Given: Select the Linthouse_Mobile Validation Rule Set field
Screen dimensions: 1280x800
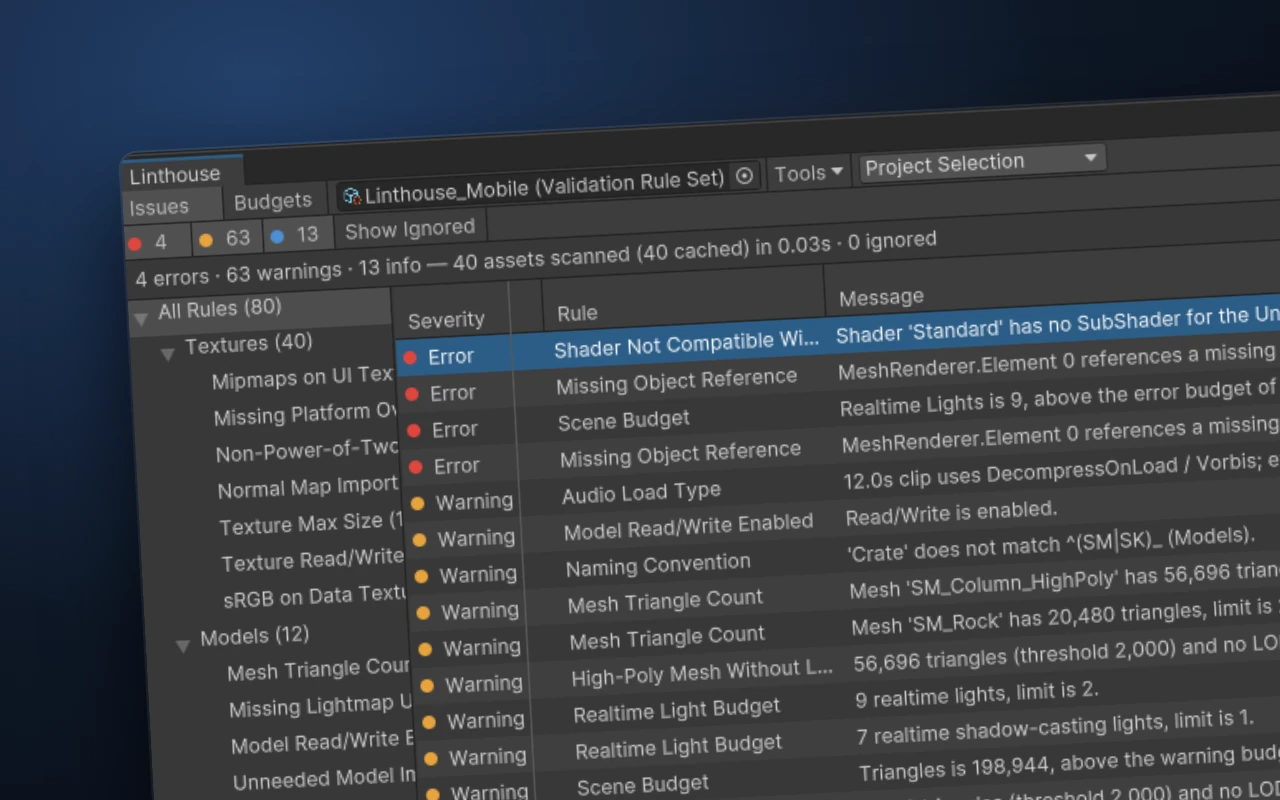Looking at the screenshot, I should [x=548, y=185].
